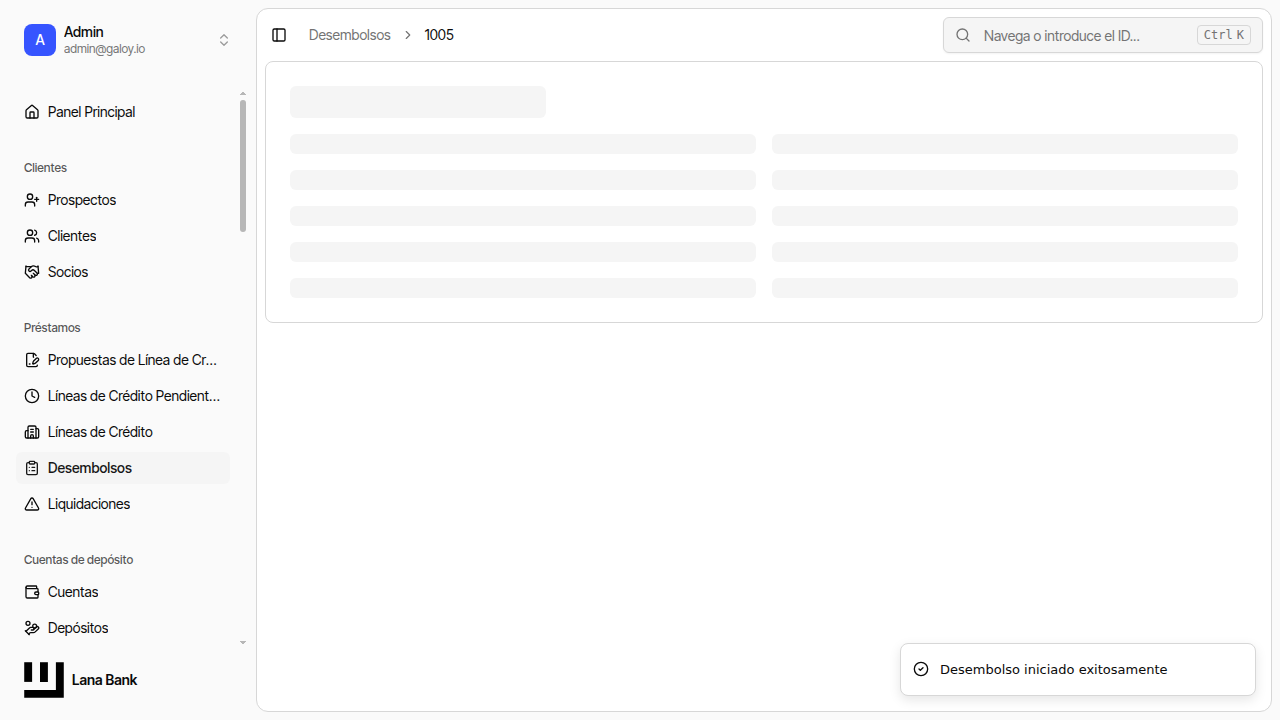Click the Depósitos hand-coins icon
Viewport: 1280px width, 720px height.
click(32, 628)
